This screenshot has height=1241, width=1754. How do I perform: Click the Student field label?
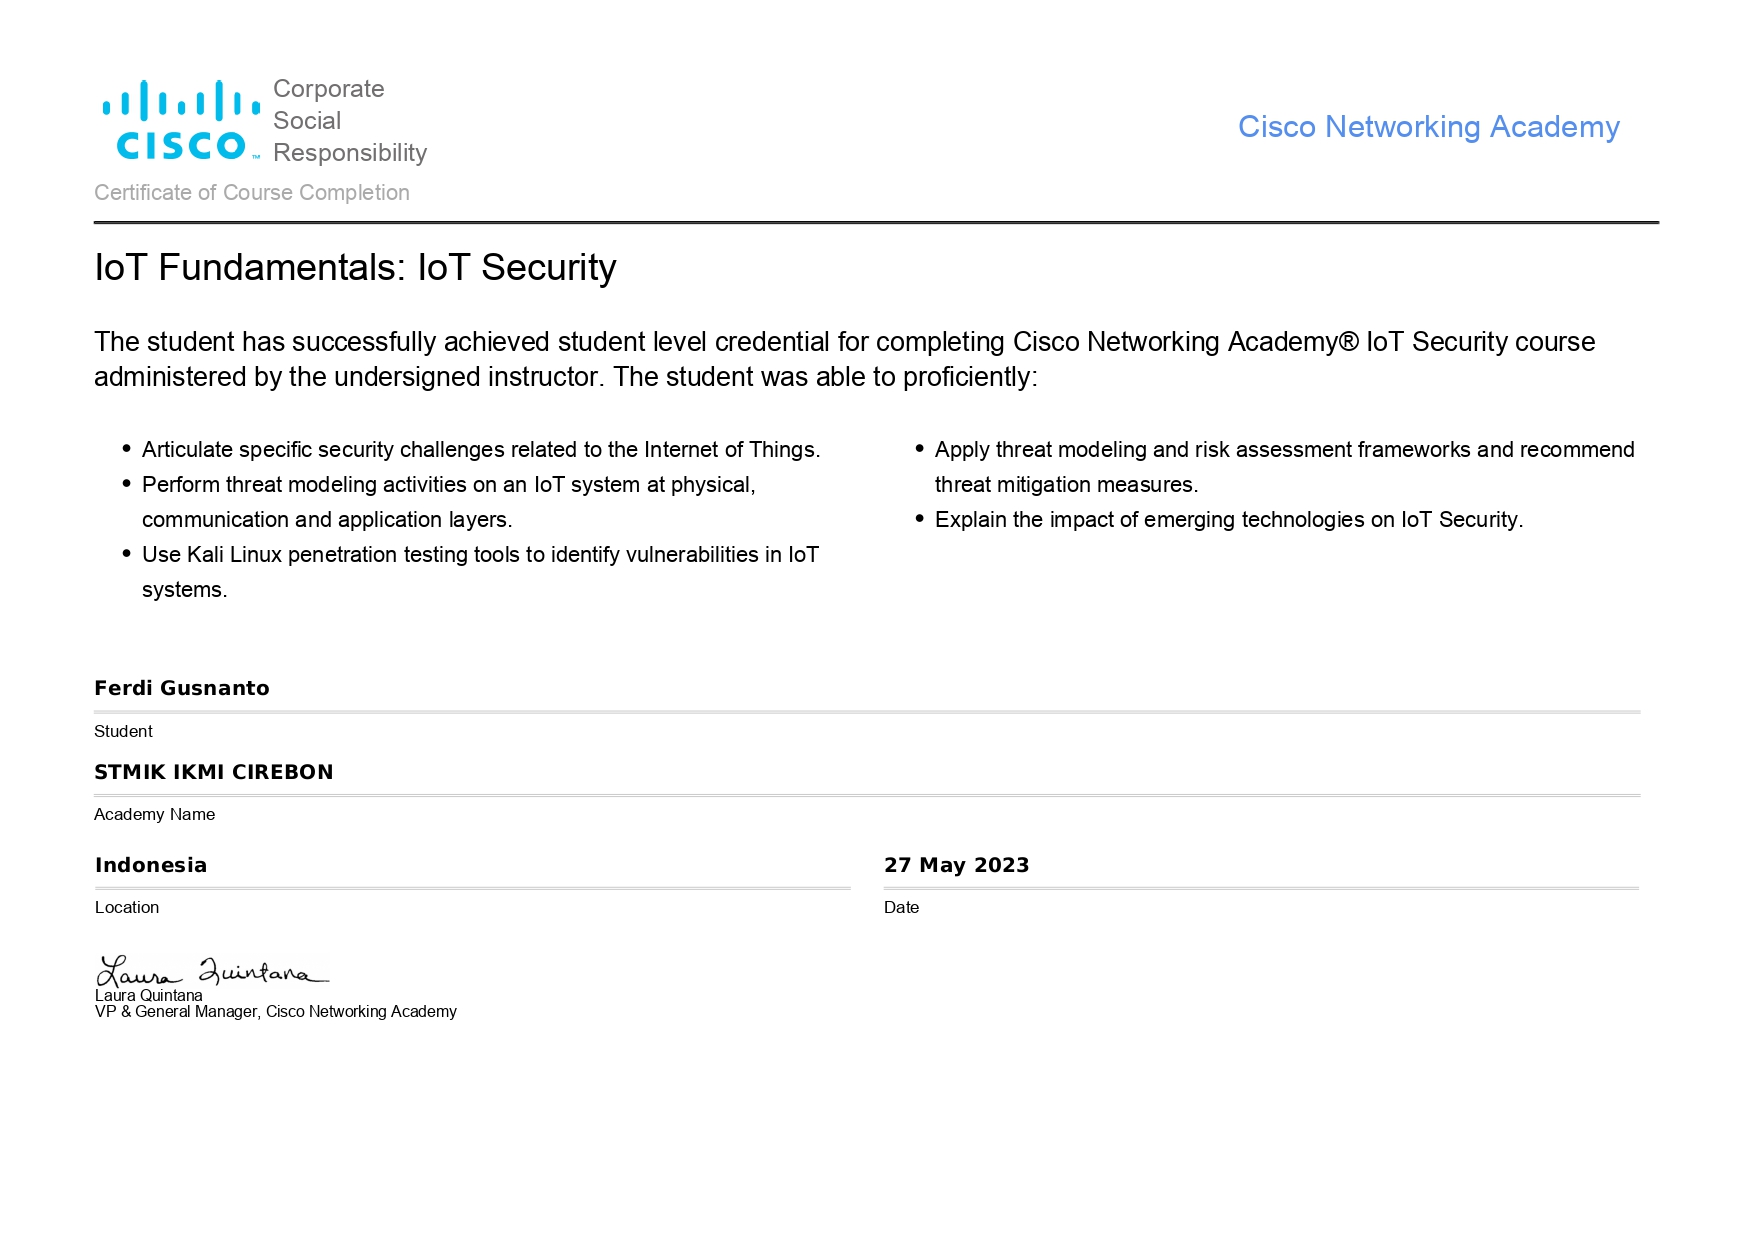(x=123, y=731)
